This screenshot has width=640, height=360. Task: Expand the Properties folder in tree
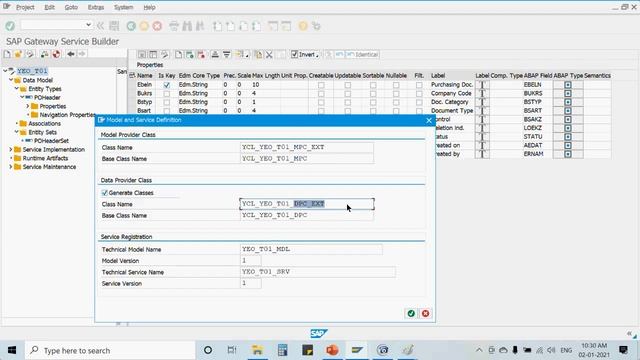[28, 106]
